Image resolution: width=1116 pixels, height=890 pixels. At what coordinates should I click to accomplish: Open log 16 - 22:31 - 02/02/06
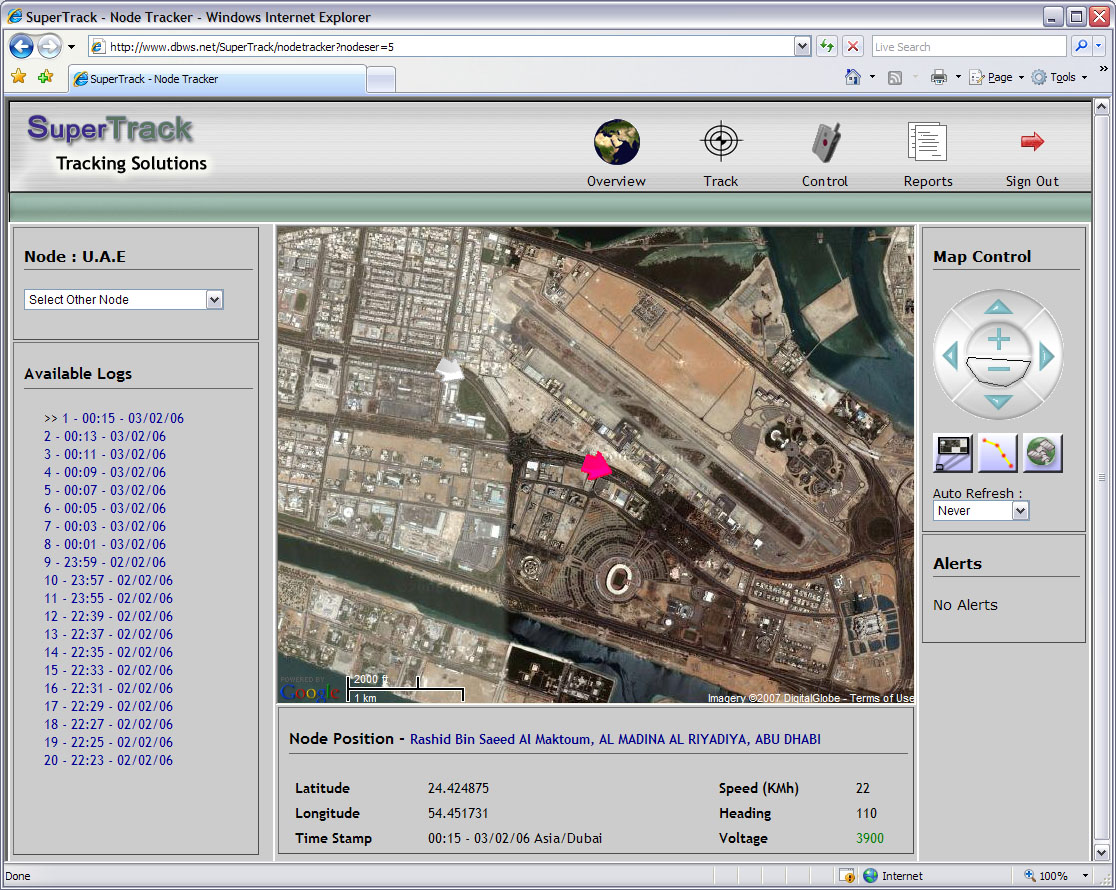108,688
